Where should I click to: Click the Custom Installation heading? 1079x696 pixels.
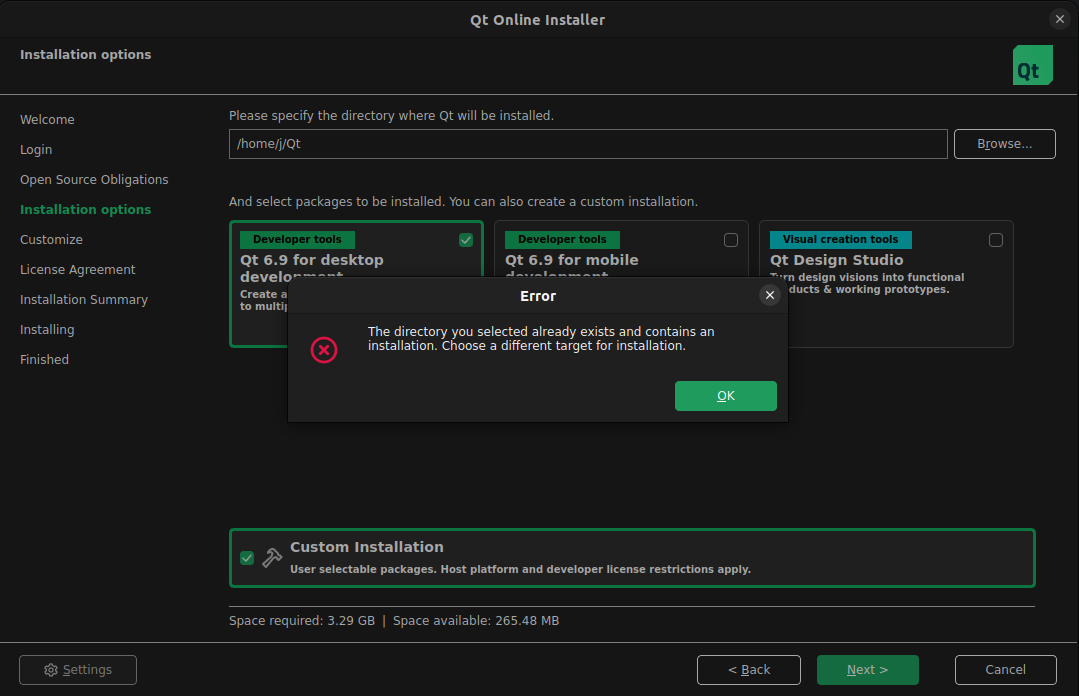[367, 547]
